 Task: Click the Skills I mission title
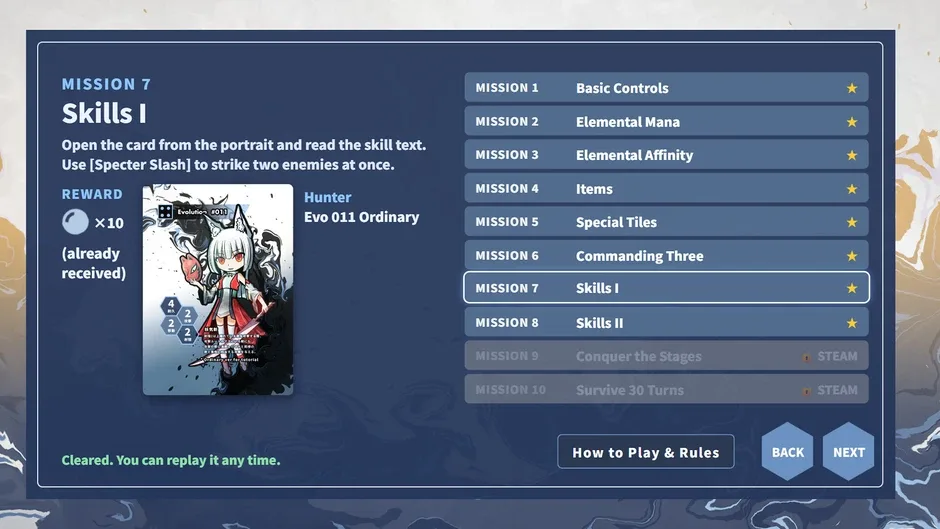(104, 113)
